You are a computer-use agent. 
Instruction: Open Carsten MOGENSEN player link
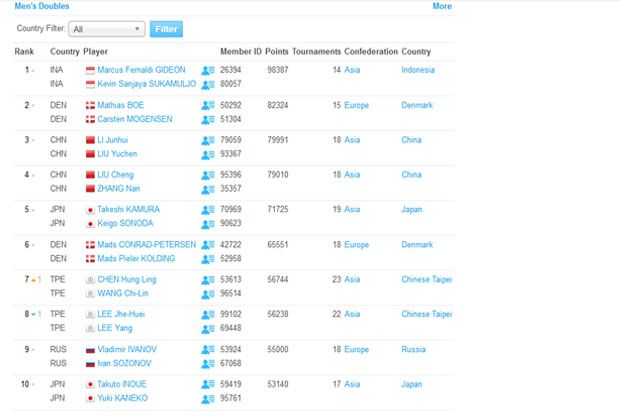[x=135, y=119]
